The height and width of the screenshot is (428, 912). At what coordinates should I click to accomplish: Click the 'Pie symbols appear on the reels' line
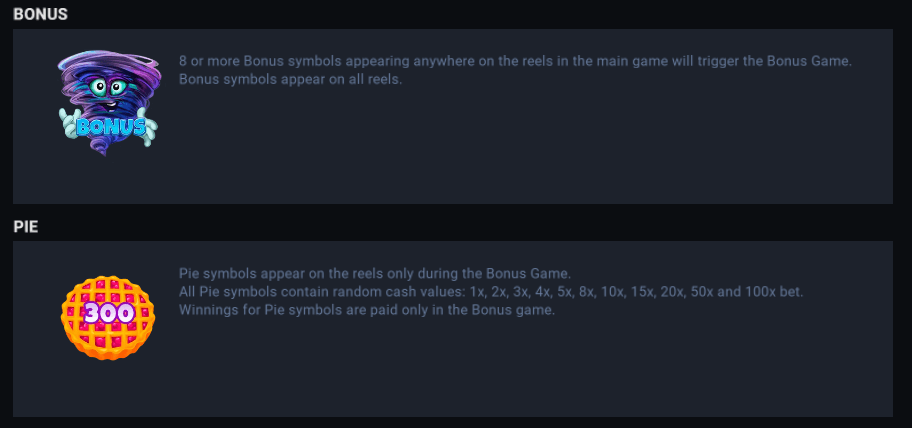tap(373, 273)
